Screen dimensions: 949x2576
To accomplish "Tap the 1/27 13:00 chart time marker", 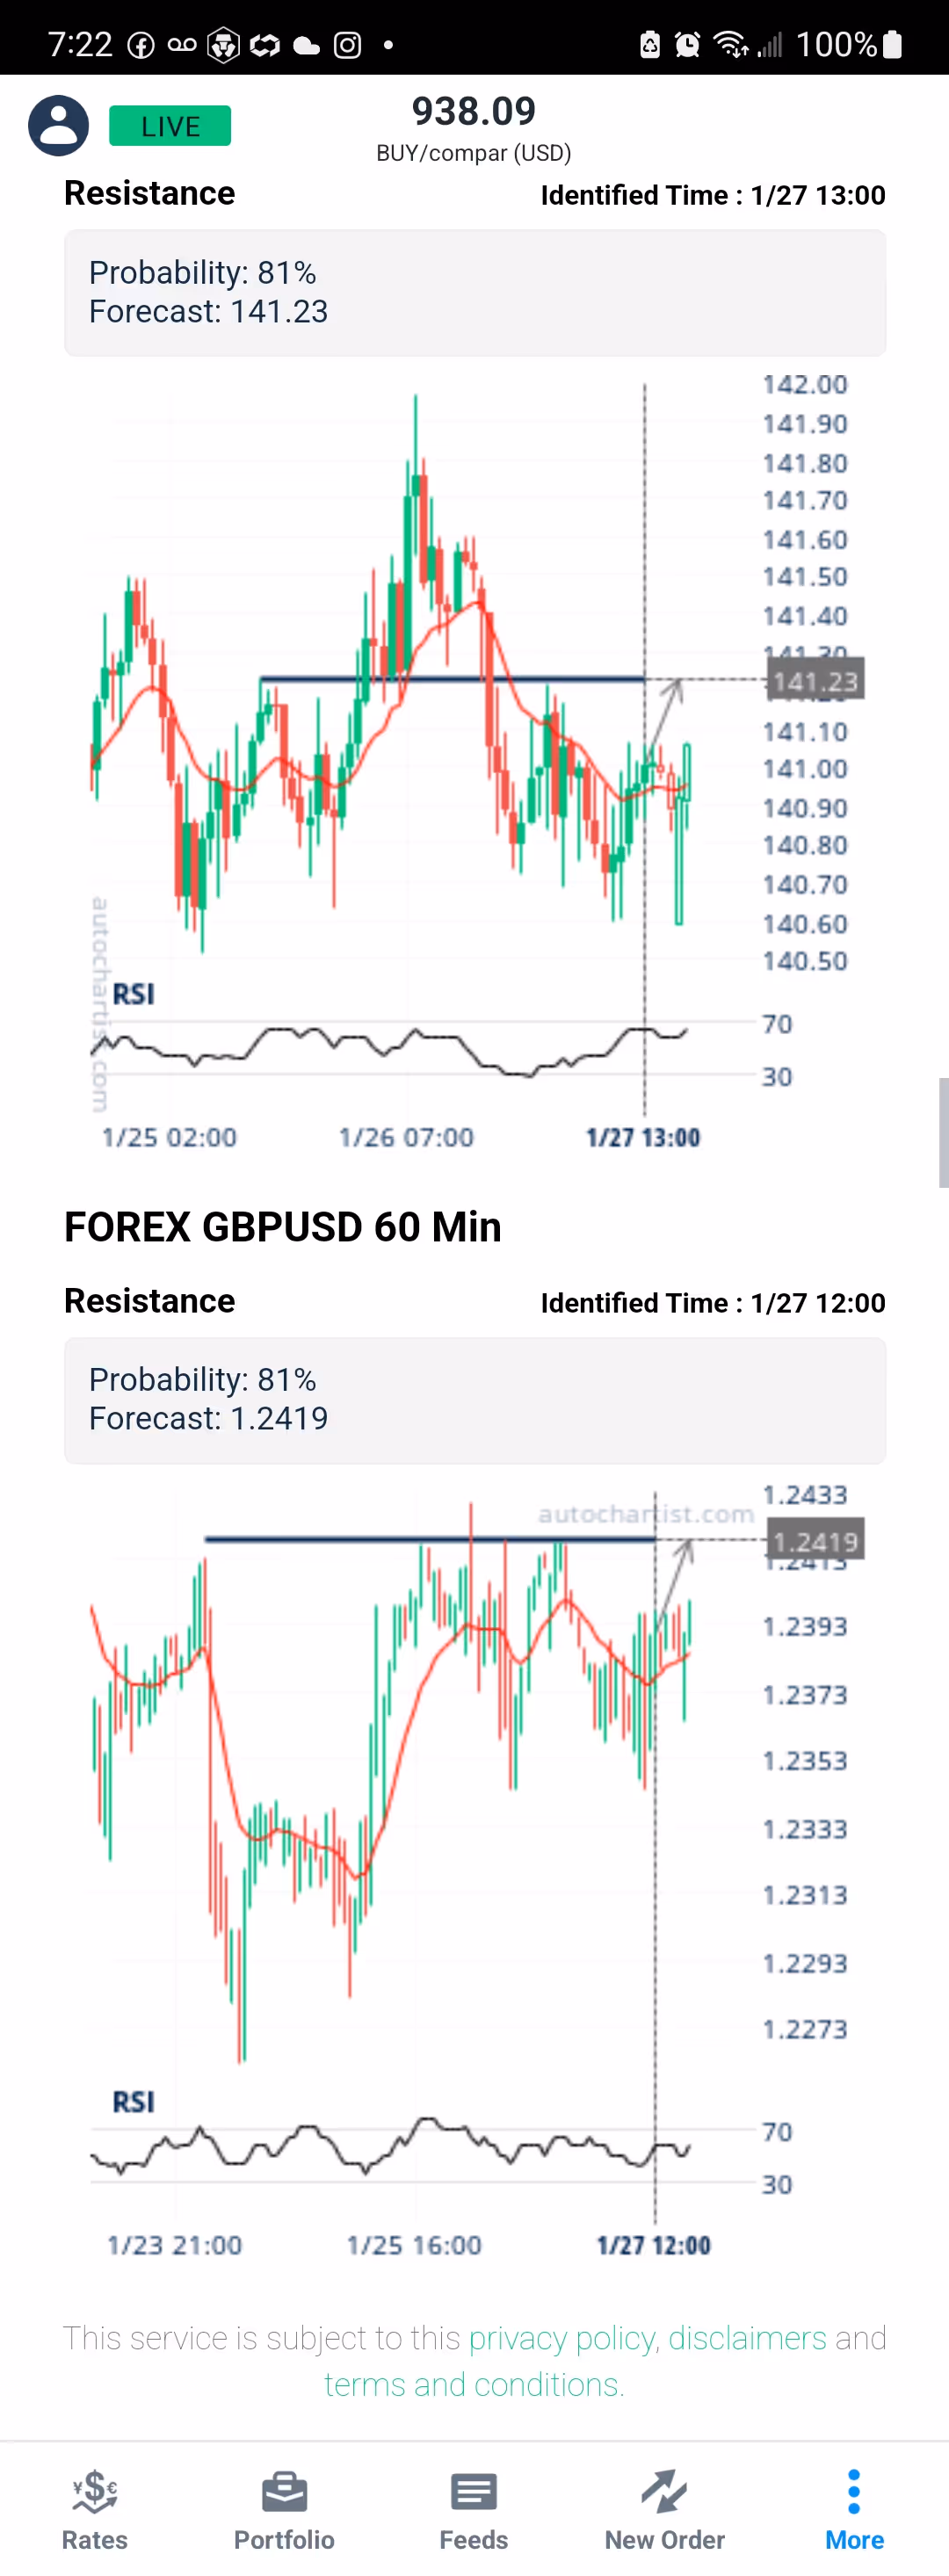I will pyautogui.click(x=643, y=1138).
